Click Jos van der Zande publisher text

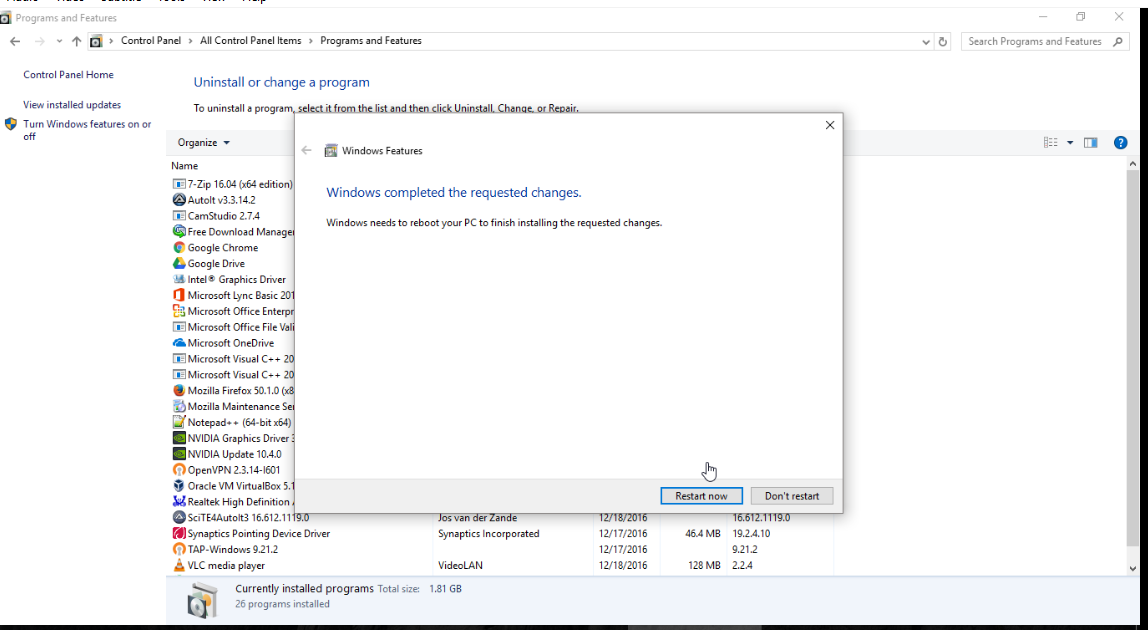click(477, 517)
